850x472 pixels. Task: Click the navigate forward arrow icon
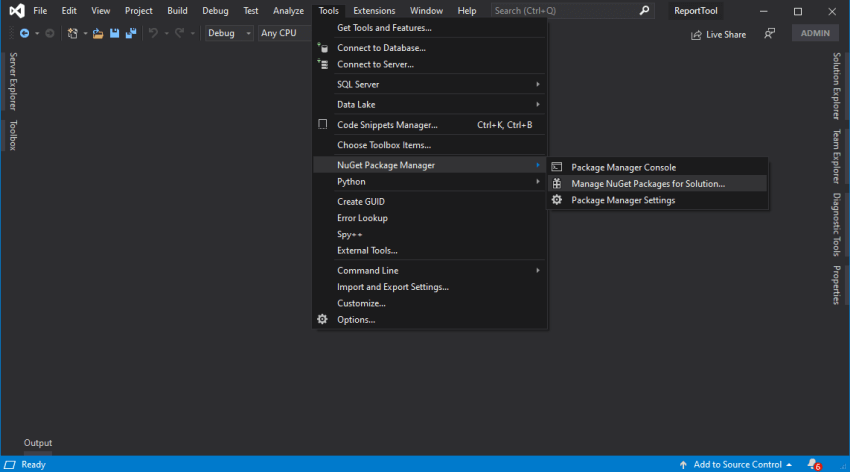[49, 33]
